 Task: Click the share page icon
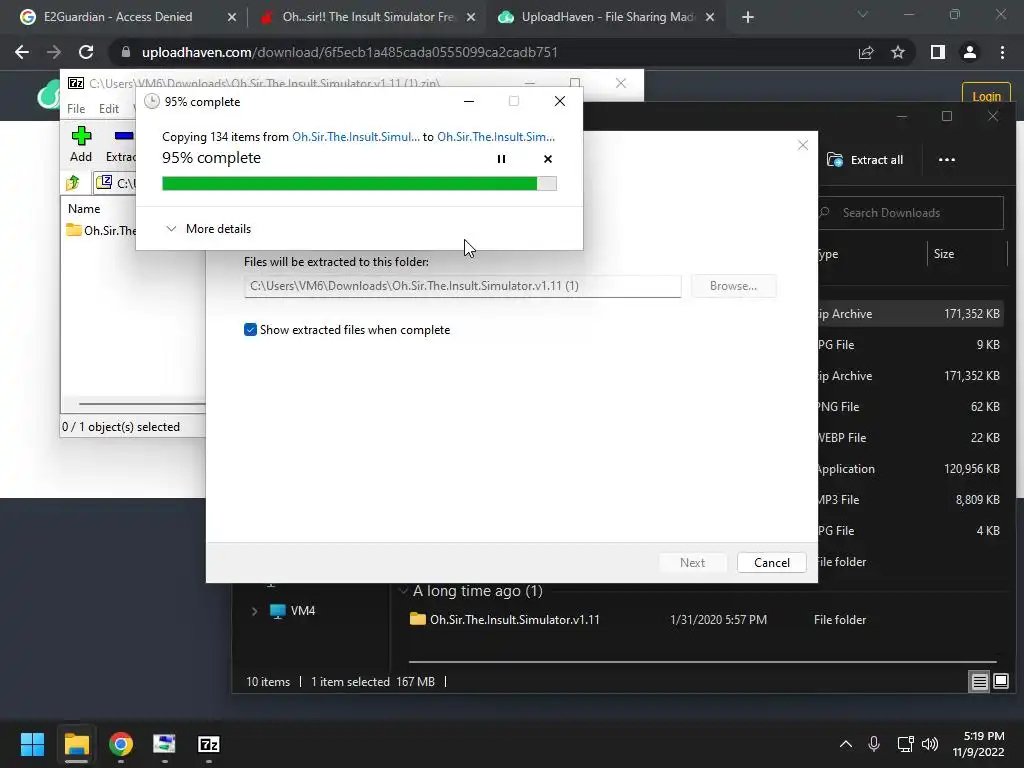tap(866, 52)
